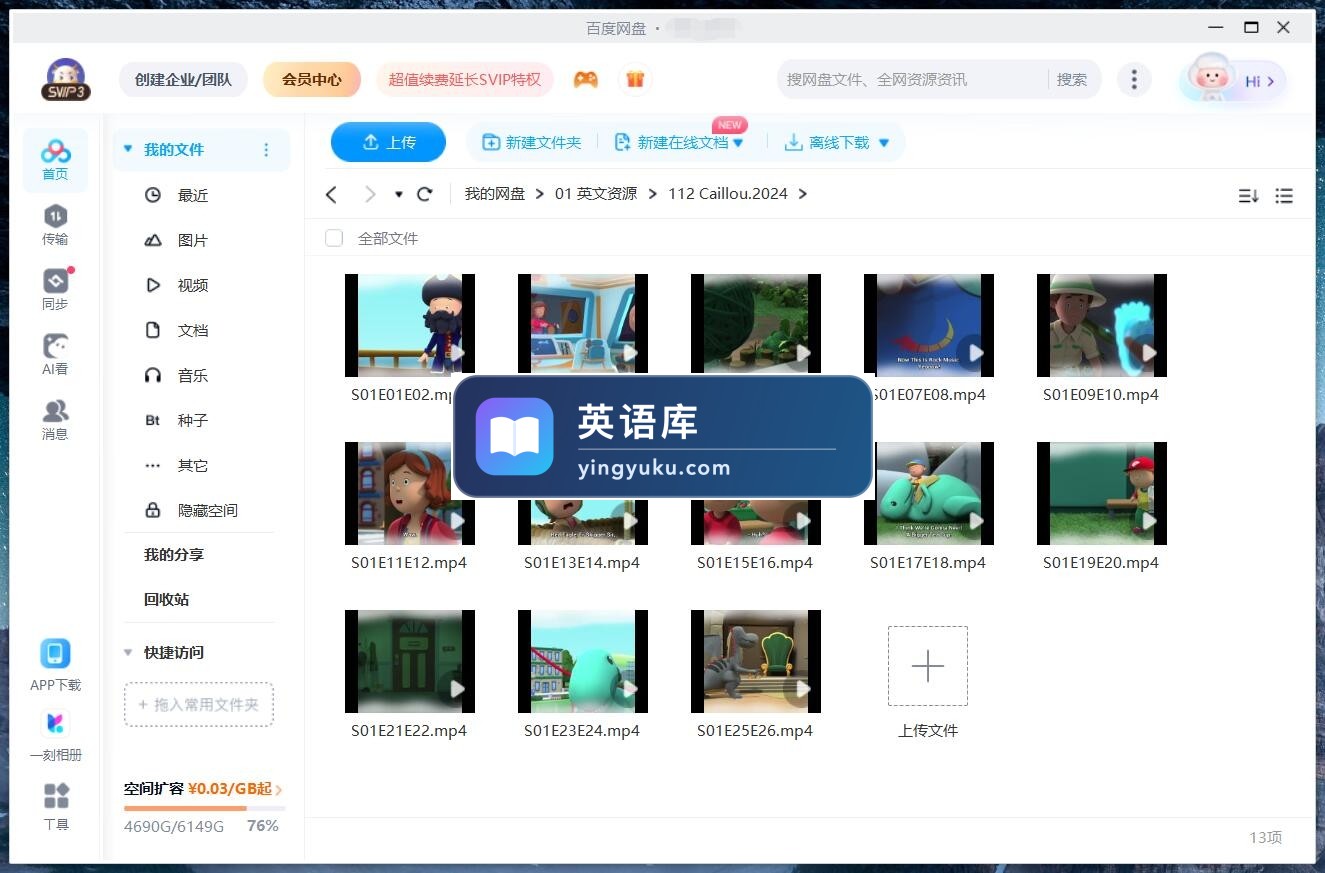Click 空间扩容 ¥0.03/GB起 link
Screen dimensions: 1325x873
[203, 789]
